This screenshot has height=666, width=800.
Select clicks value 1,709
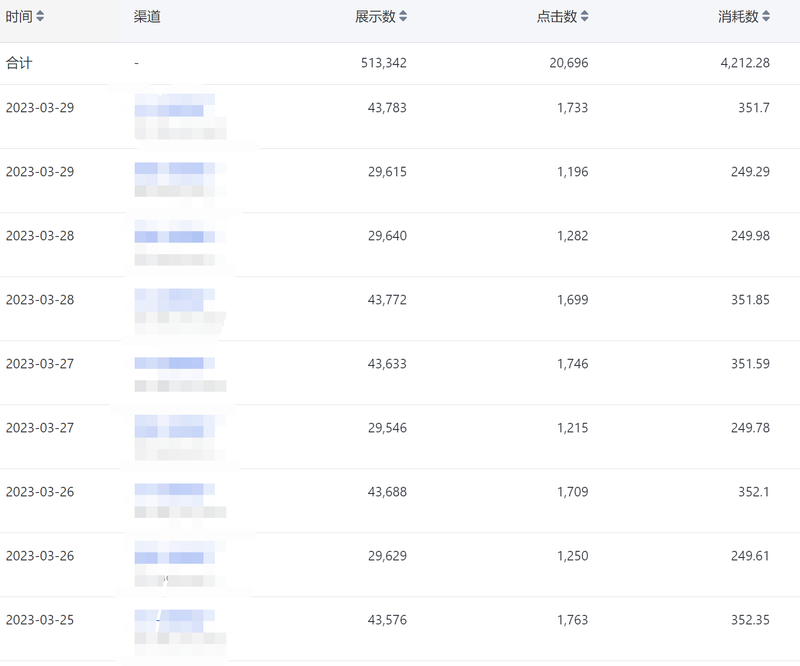click(572, 492)
